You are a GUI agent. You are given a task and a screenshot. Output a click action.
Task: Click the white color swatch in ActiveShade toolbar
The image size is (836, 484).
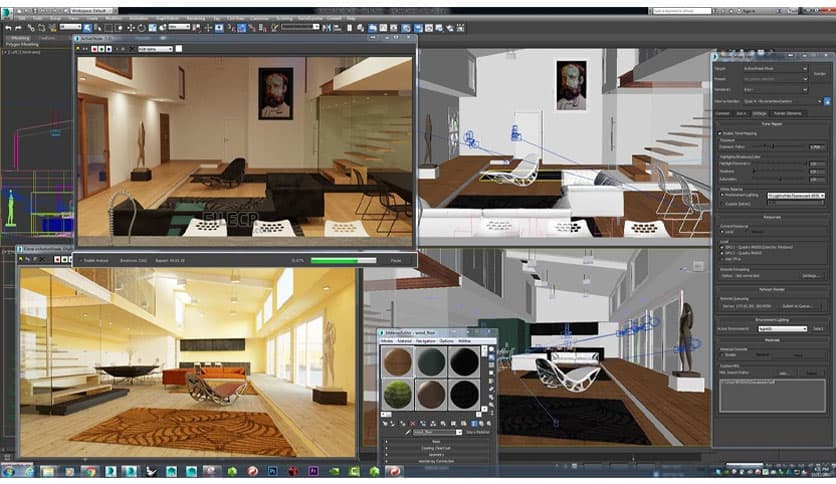[179, 48]
